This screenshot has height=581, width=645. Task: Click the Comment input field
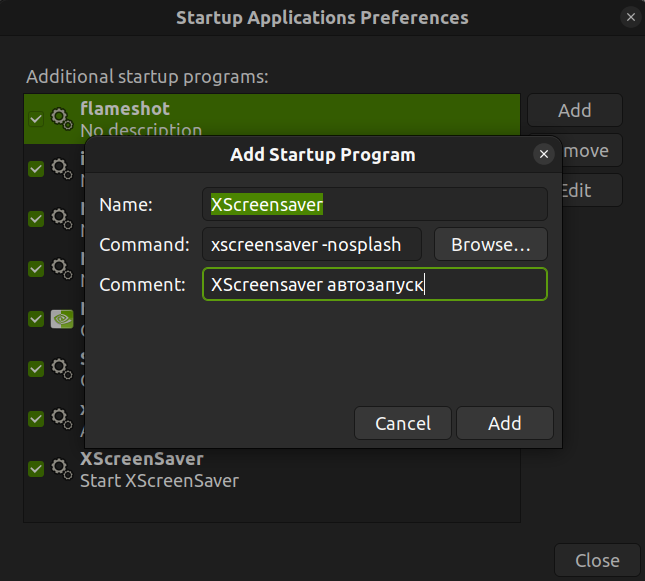tap(375, 284)
